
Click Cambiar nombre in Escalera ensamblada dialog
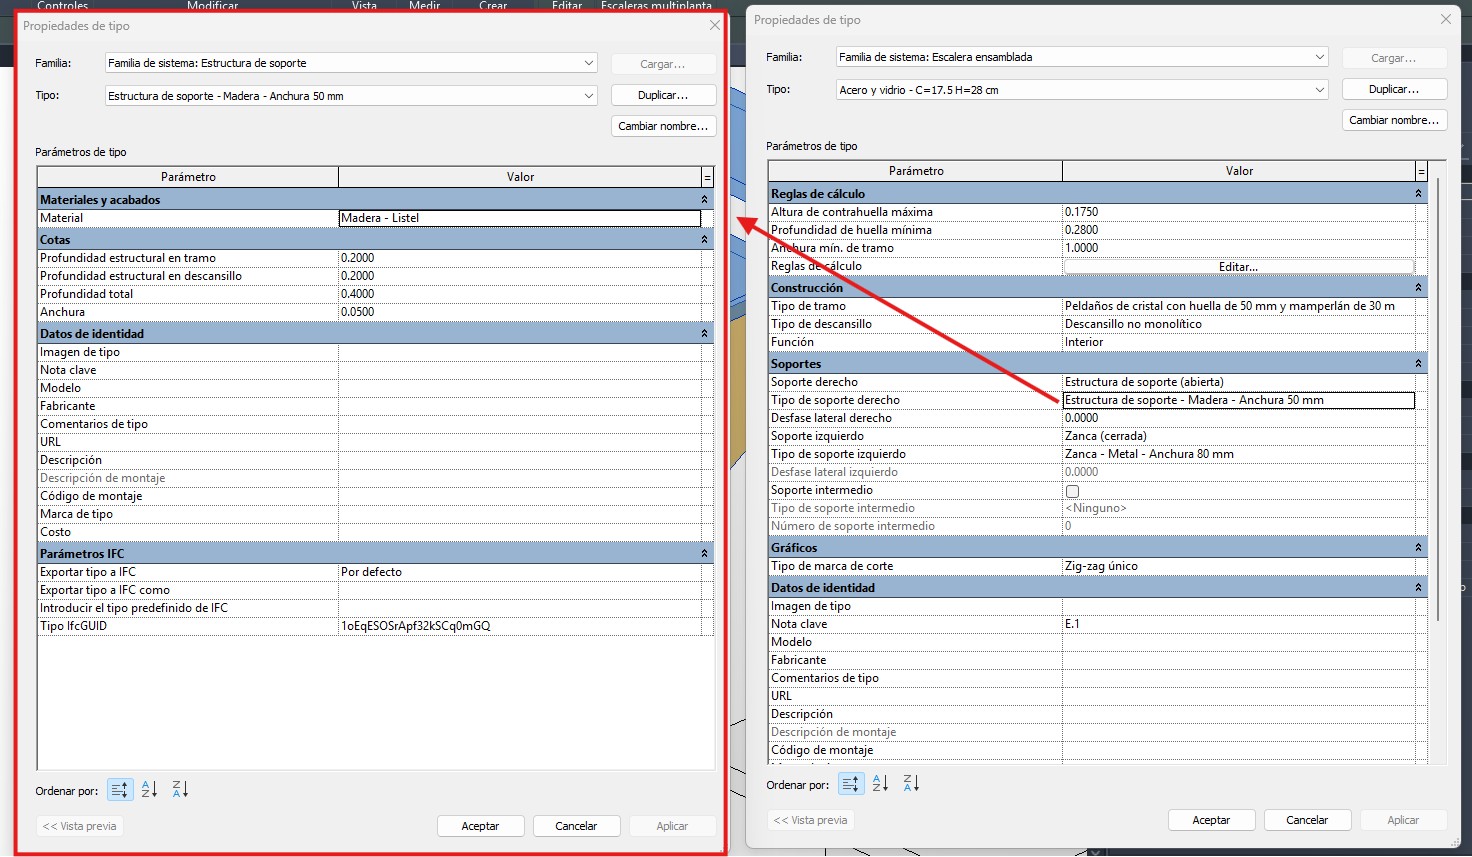click(1394, 120)
